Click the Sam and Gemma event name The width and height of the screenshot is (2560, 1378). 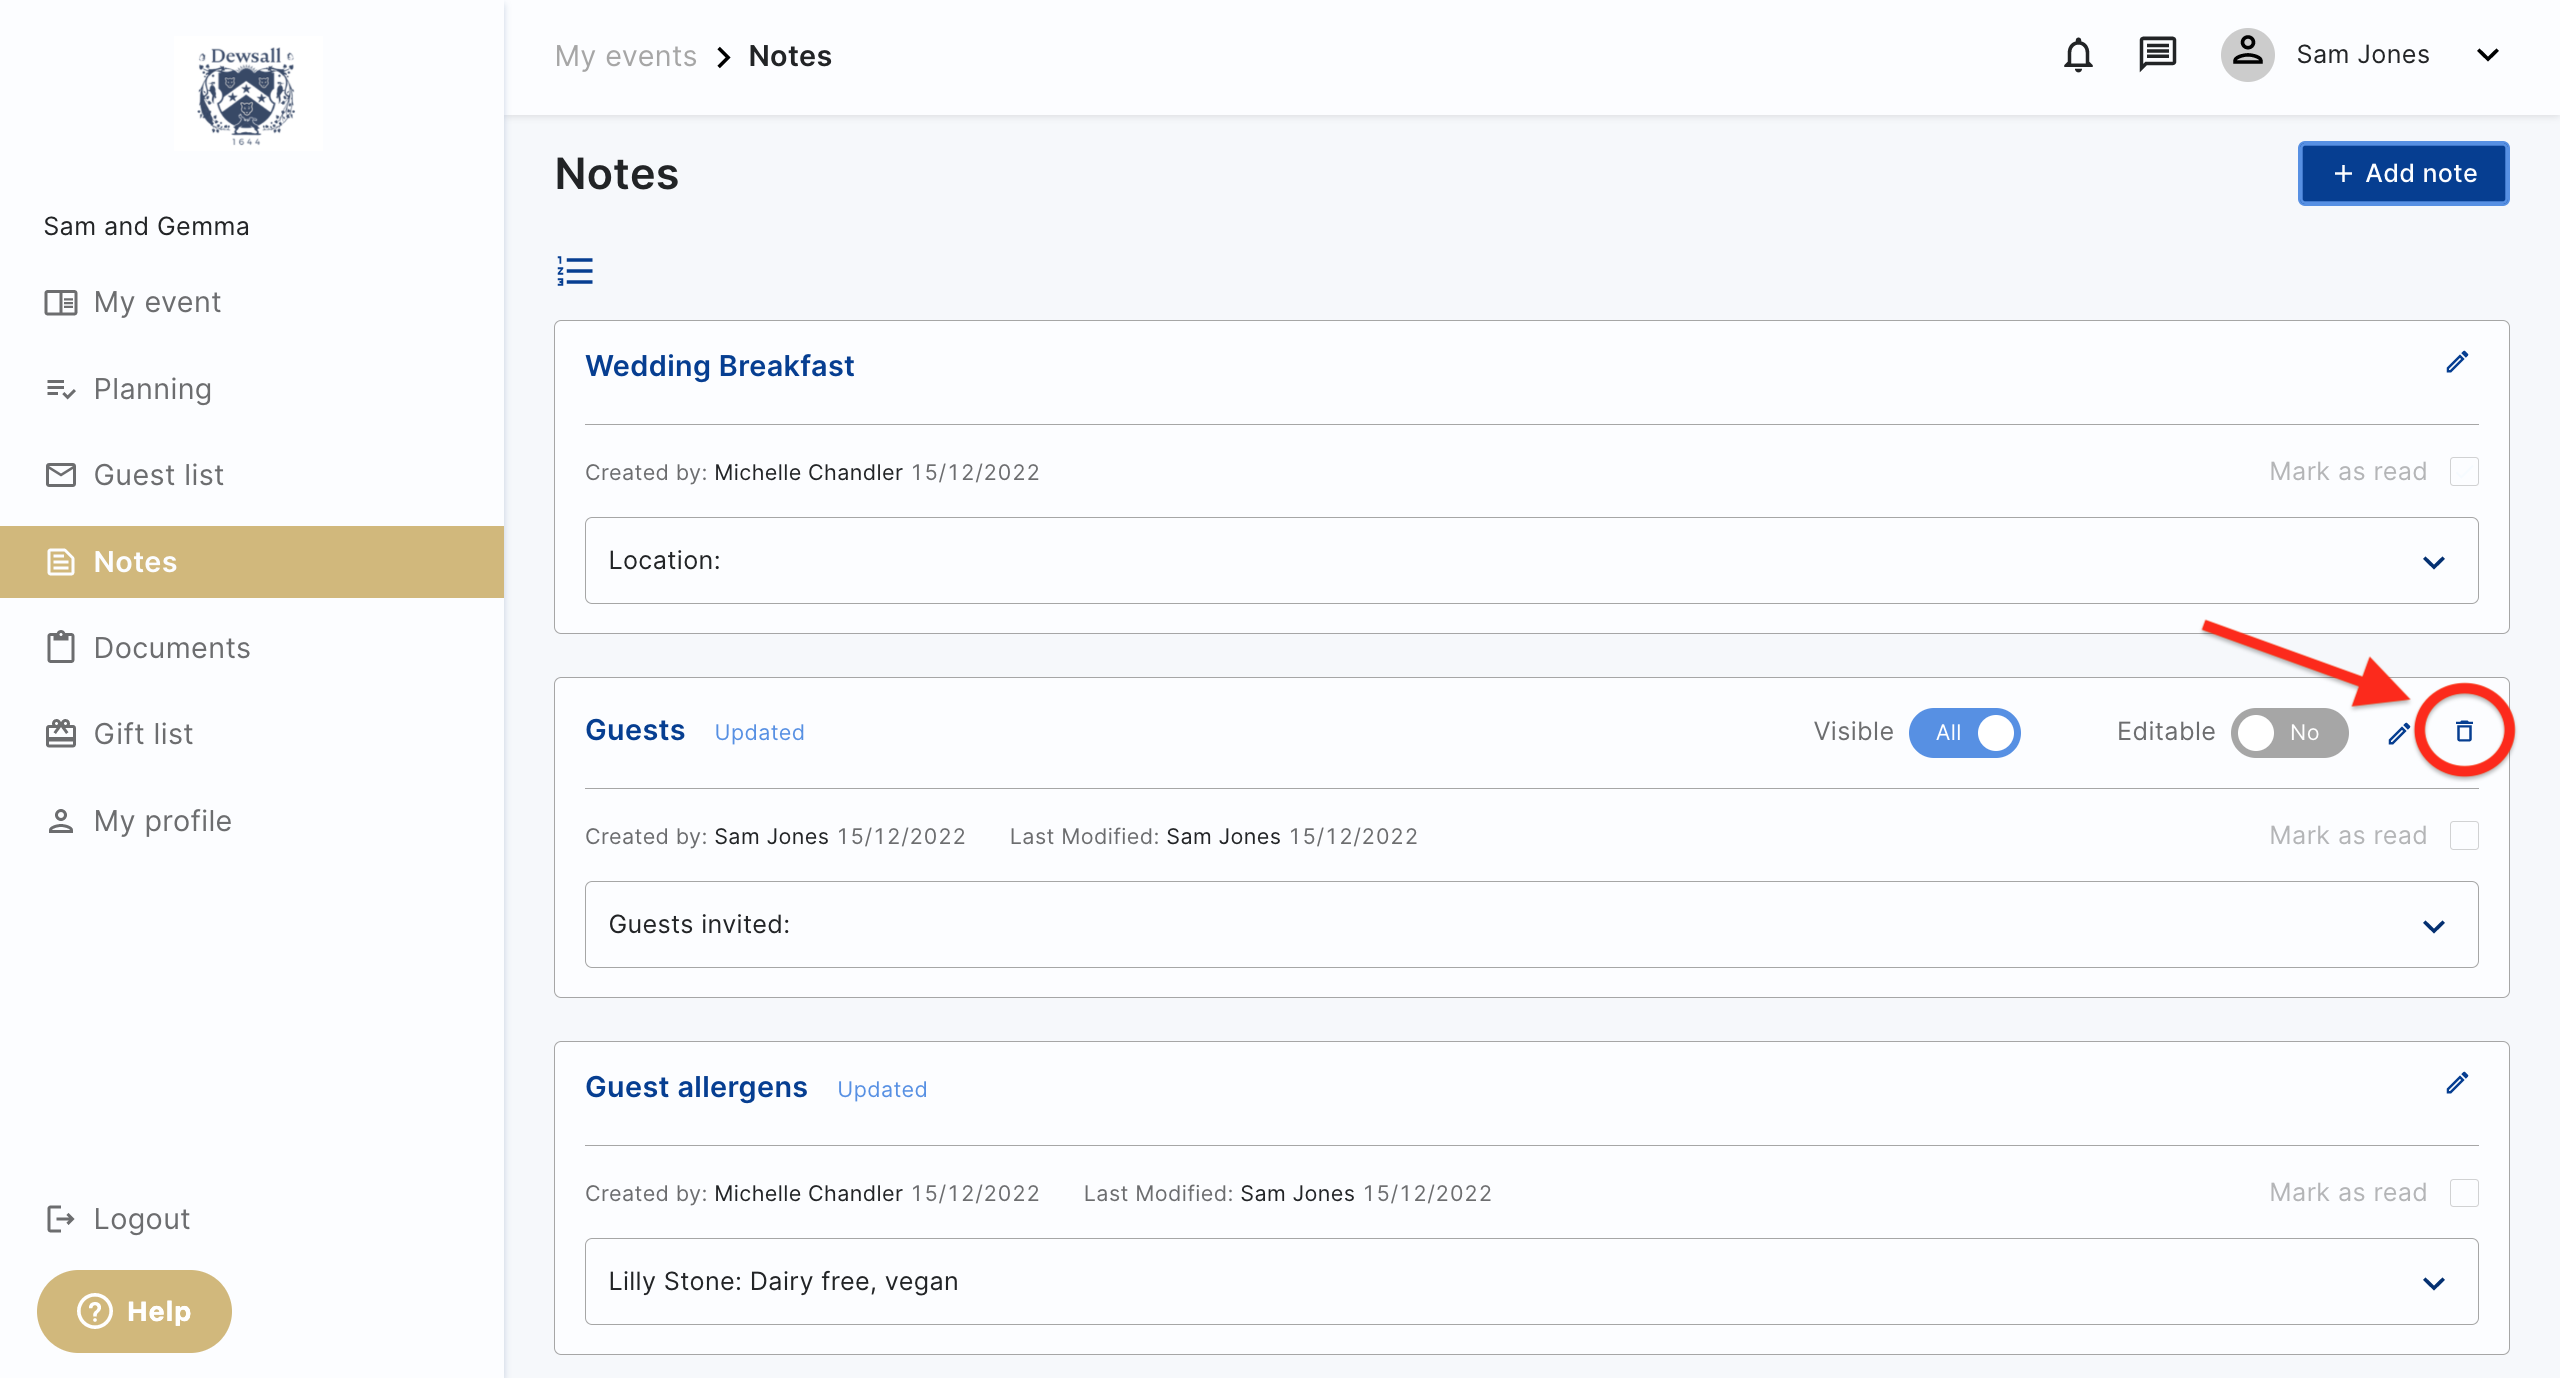pyautogui.click(x=146, y=227)
